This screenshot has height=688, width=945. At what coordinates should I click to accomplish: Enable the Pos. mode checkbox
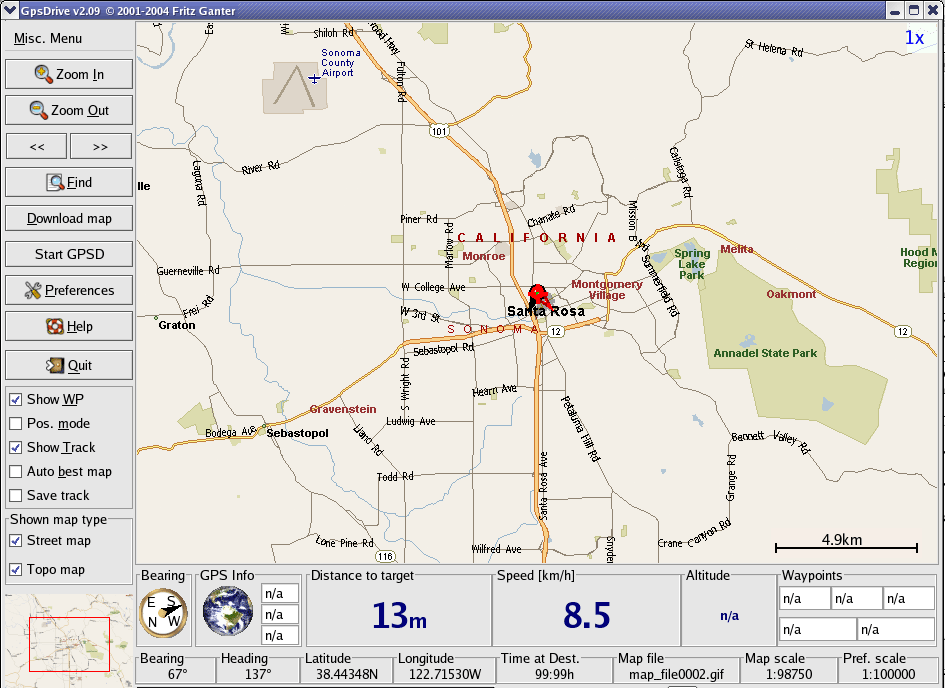[16, 423]
